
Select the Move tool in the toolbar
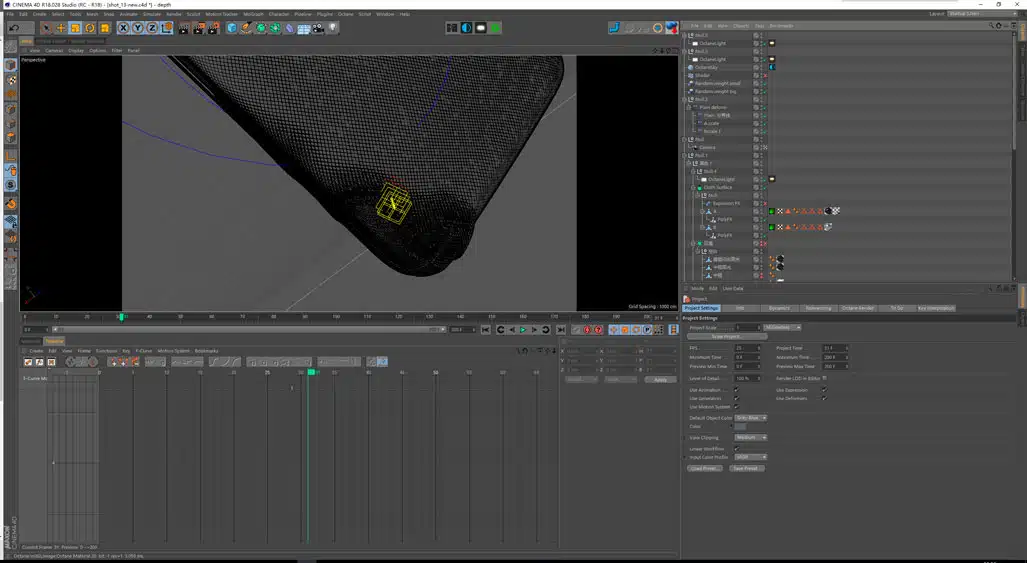[60, 28]
